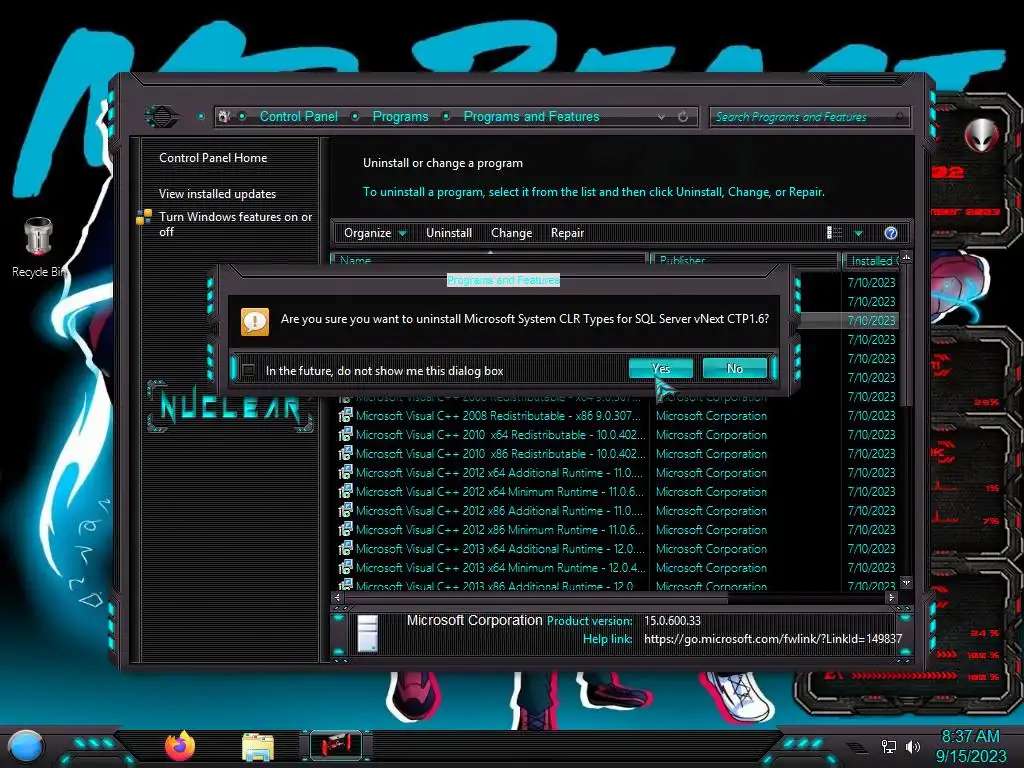Select Visual C++ 2008 Redistributable x86 row
1024x768 pixels.
click(616, 415)
